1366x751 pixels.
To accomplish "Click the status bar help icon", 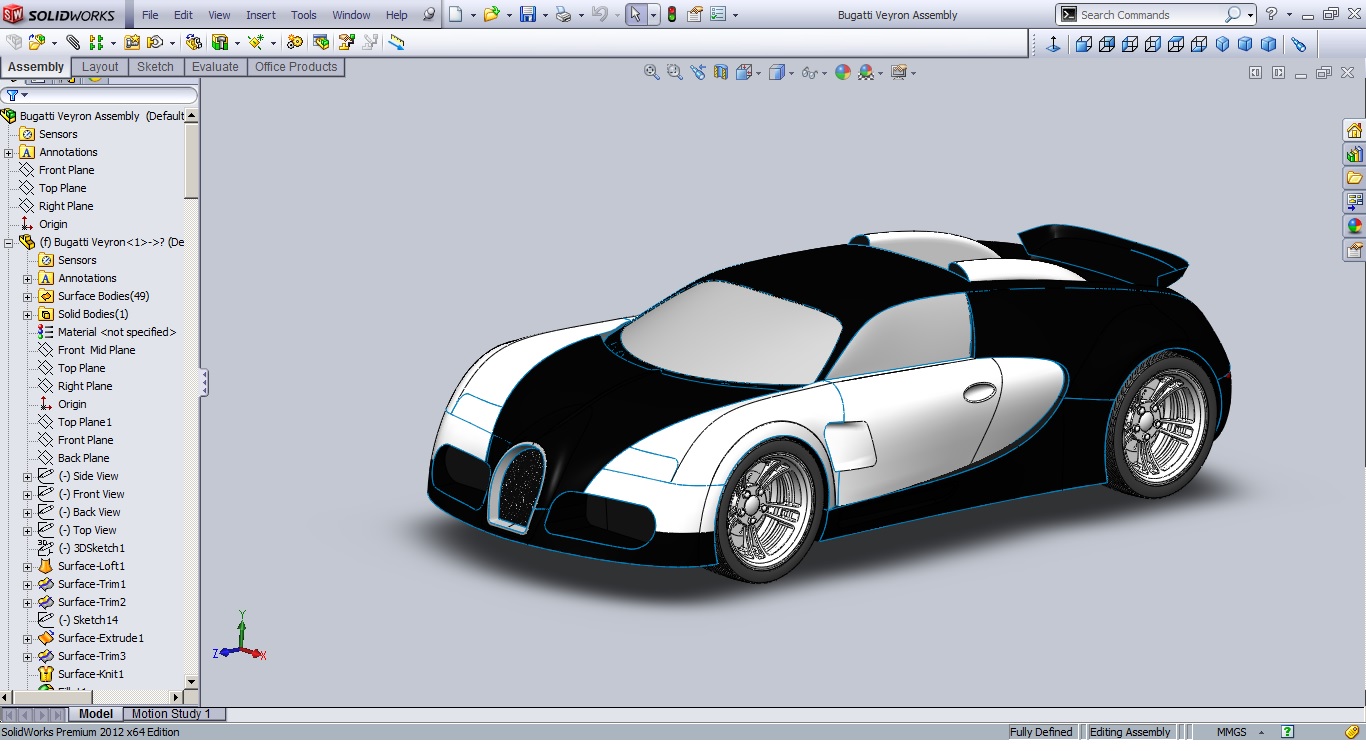I will coord(1288,732).
